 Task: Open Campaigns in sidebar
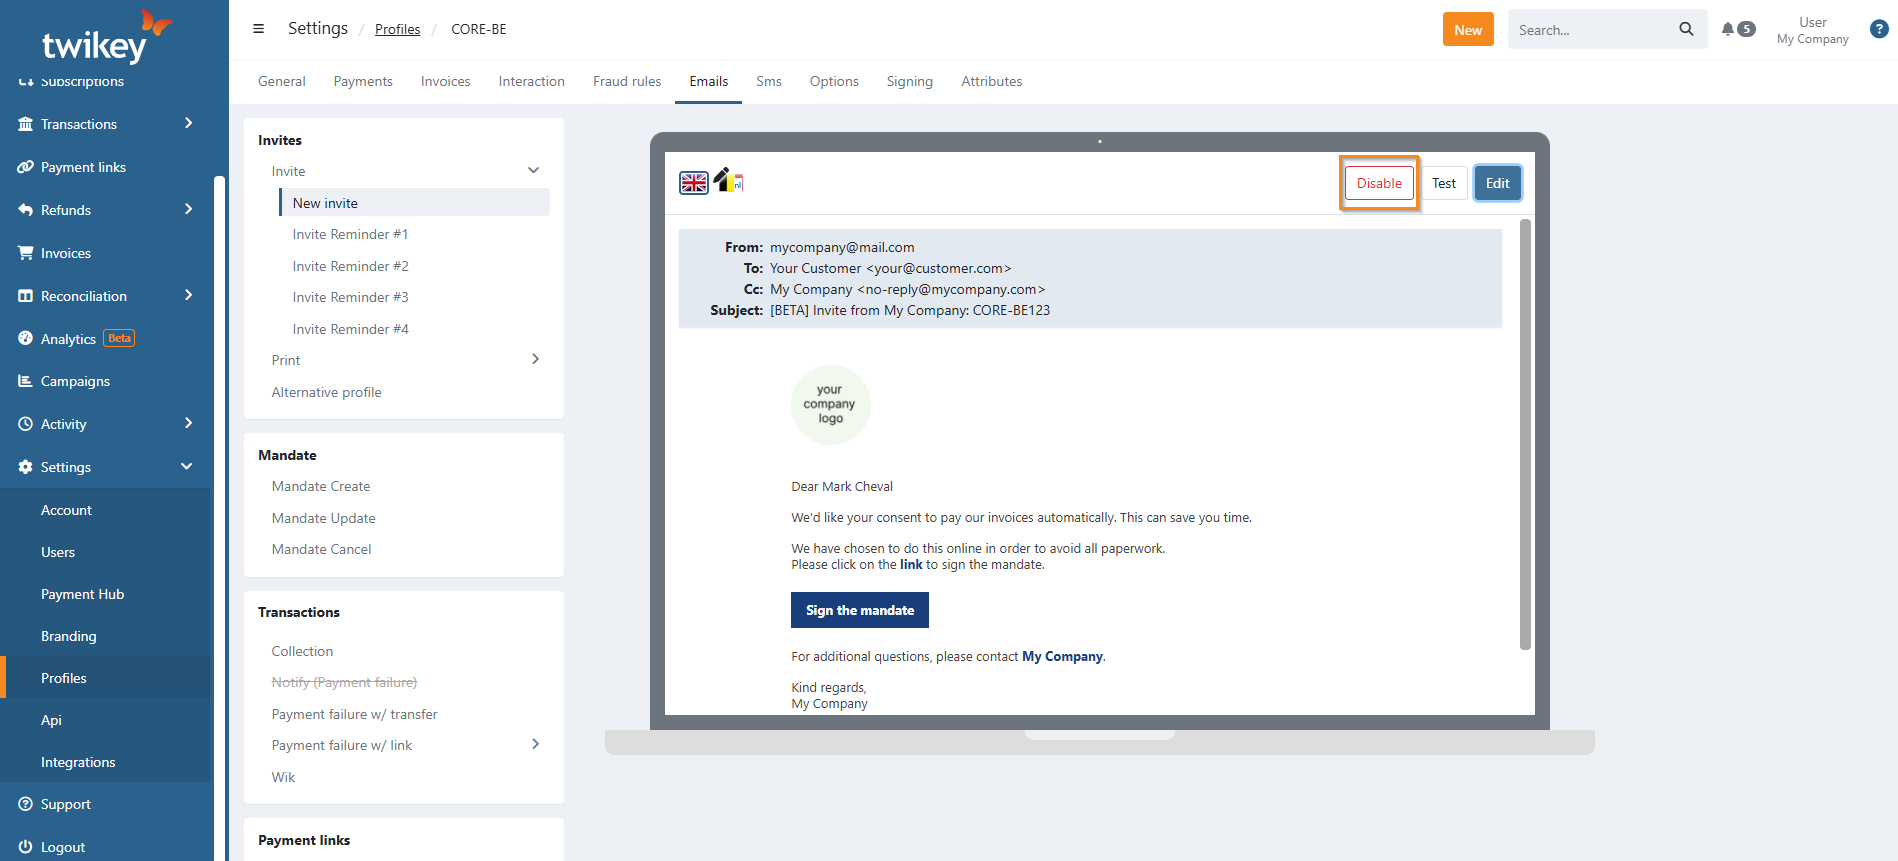point(75,381)
